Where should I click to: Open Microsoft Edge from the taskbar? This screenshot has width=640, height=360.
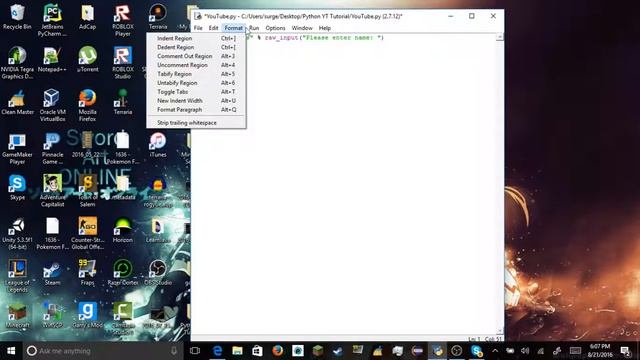point(217,351)
